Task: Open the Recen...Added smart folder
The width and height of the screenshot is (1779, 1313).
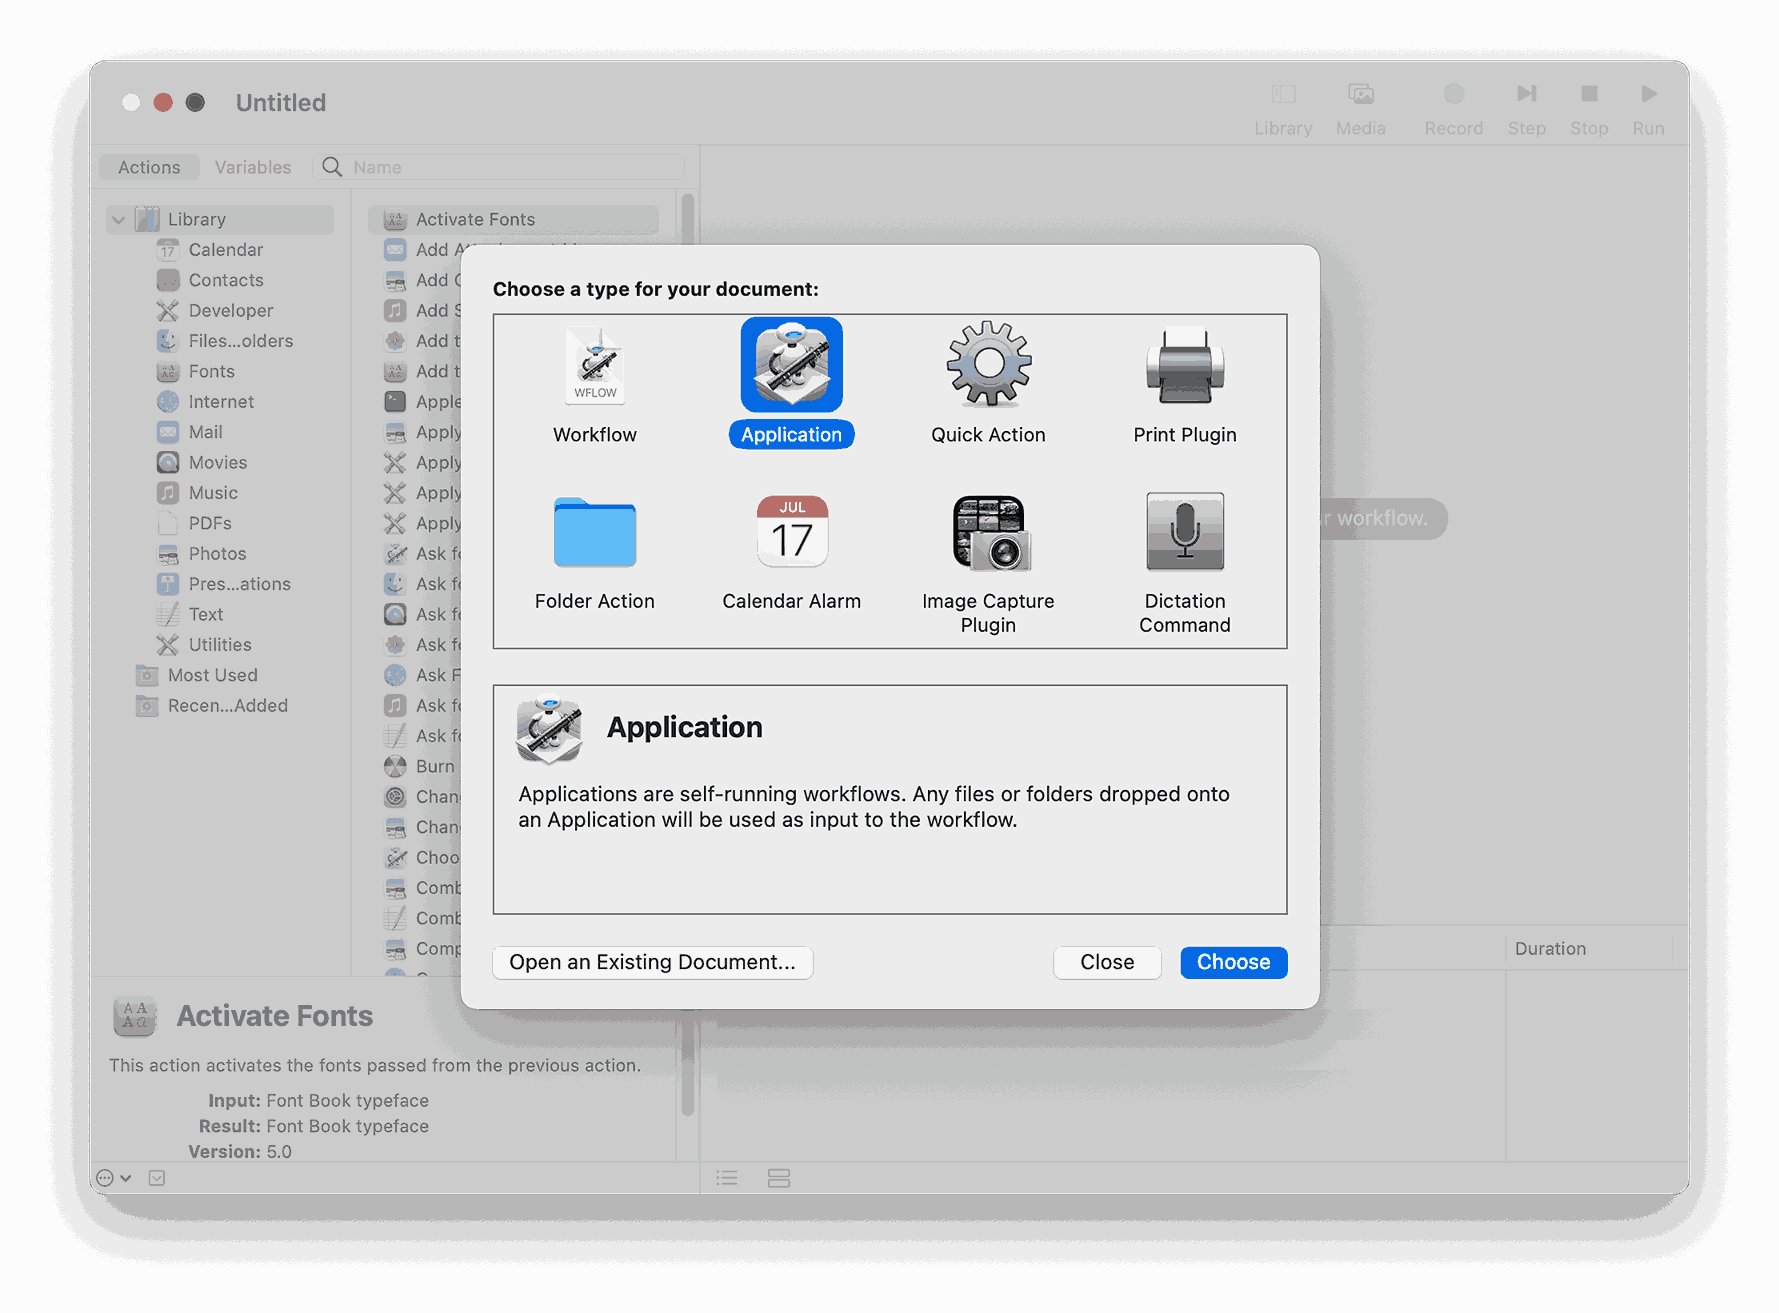Action: point(227,706)
